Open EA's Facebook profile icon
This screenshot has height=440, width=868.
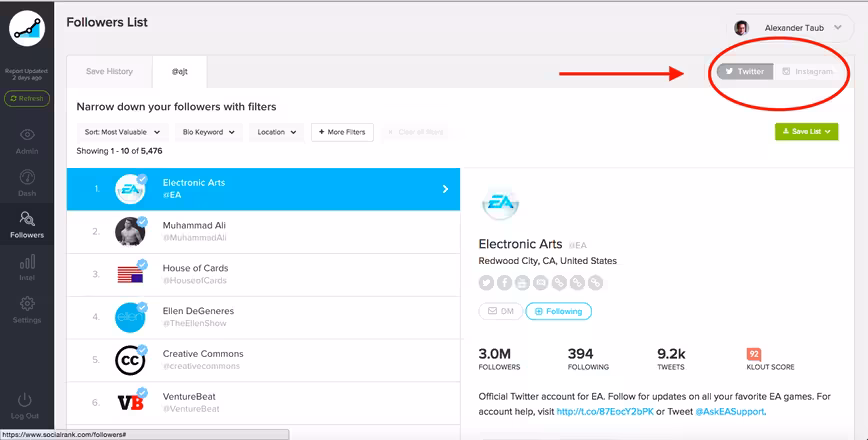point(504,283)
